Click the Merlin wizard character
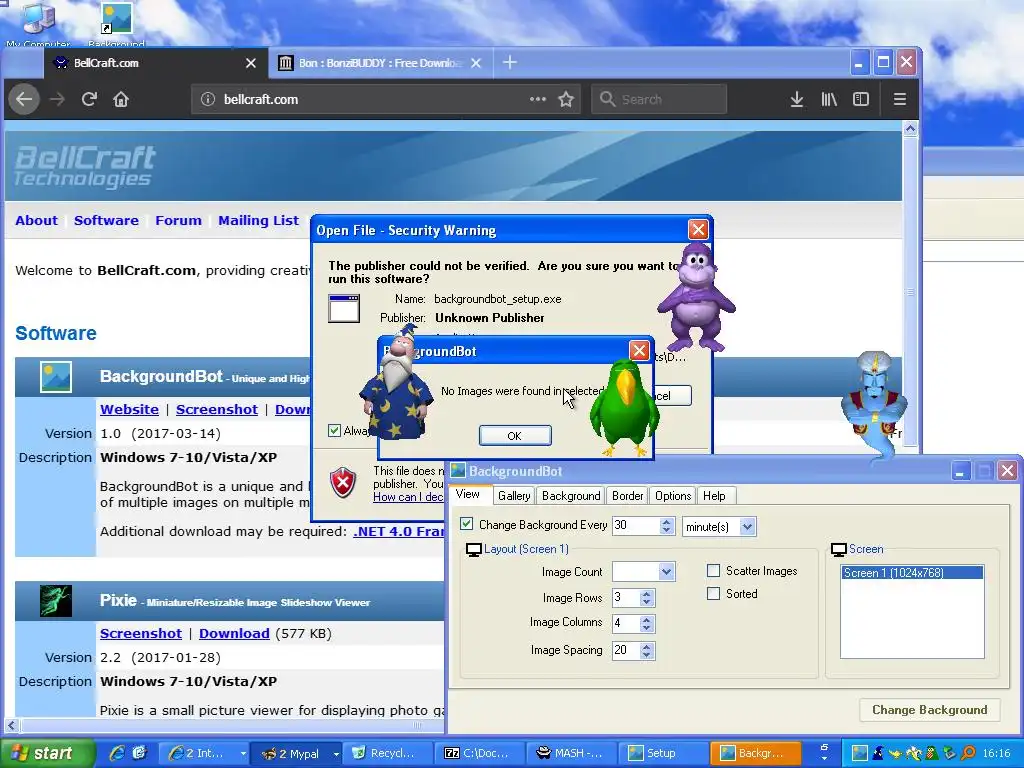Viewport: 1024px width, 768px height. tap(396, 384)
